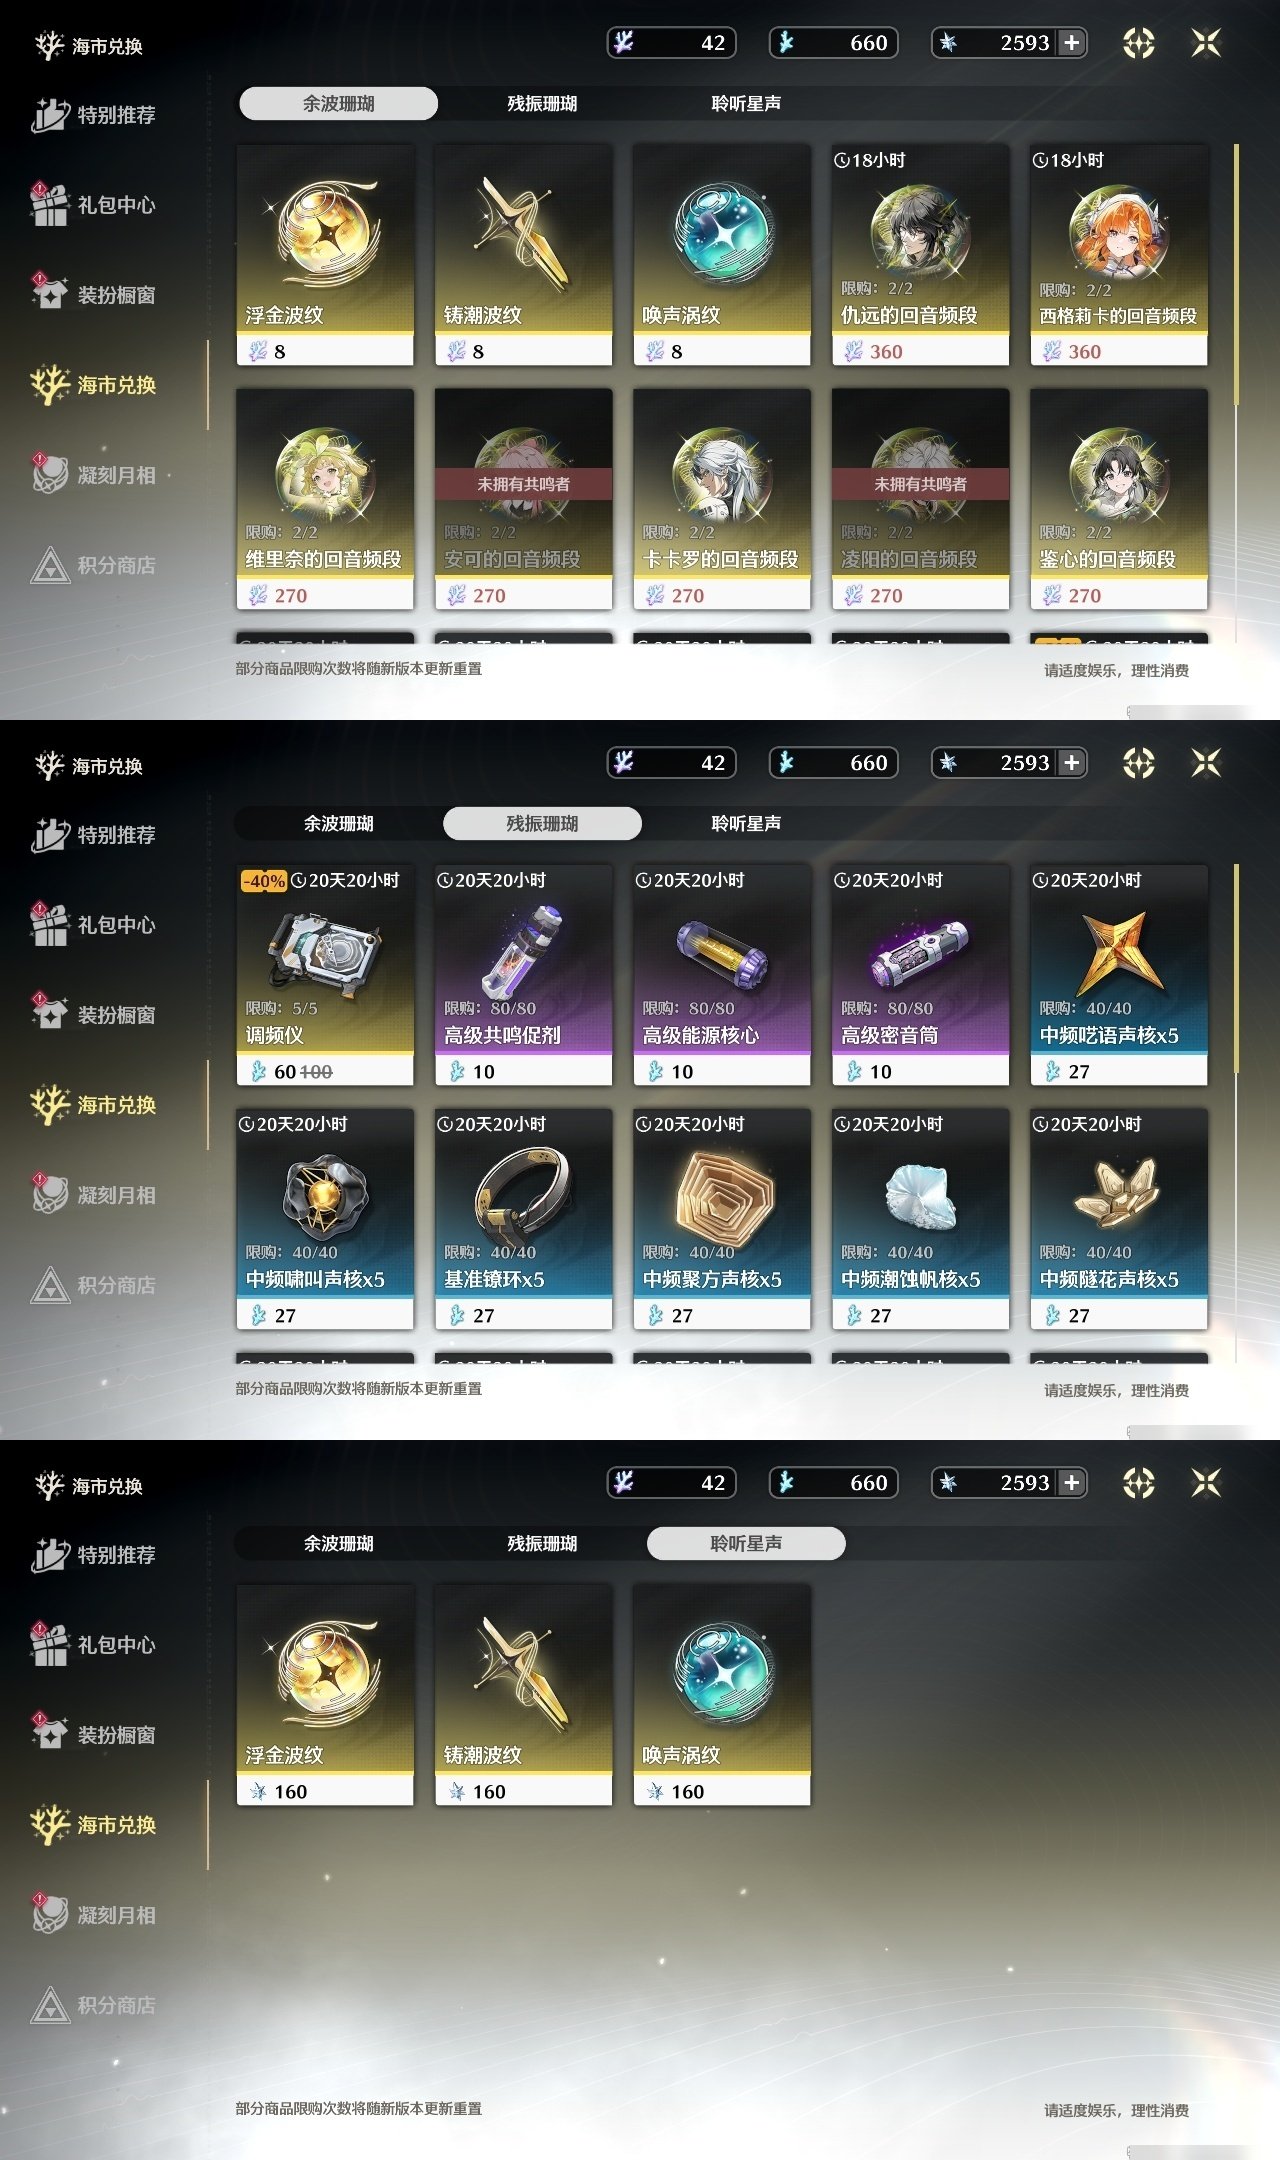Choose the 高级共鸣促剂 item card

point(523,975)
